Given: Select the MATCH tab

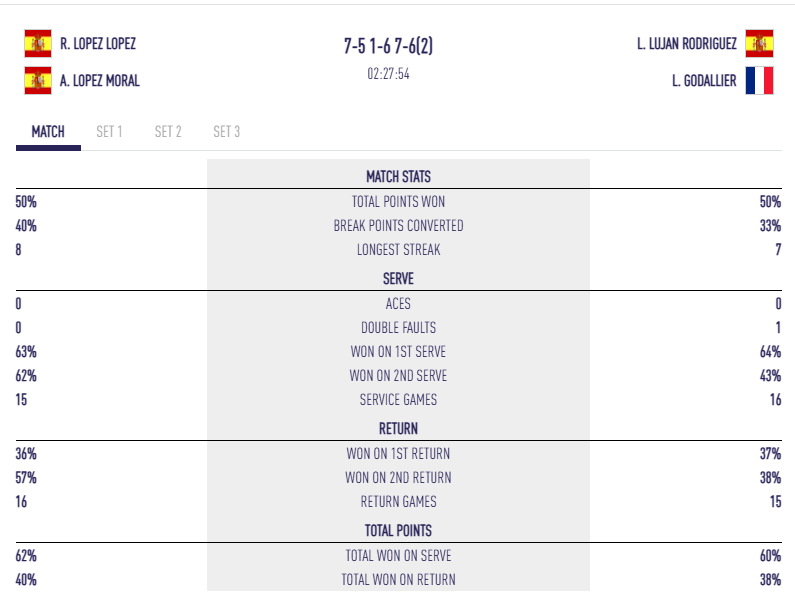Looking at the screenshot, I should (x=48, y=132).
